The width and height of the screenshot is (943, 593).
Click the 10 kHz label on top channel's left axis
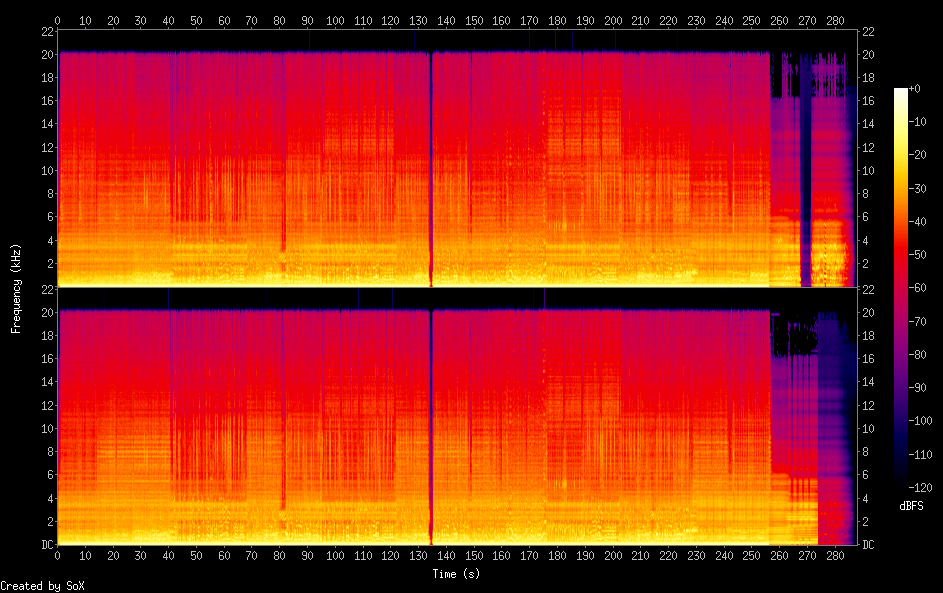[x=47, y=170]
